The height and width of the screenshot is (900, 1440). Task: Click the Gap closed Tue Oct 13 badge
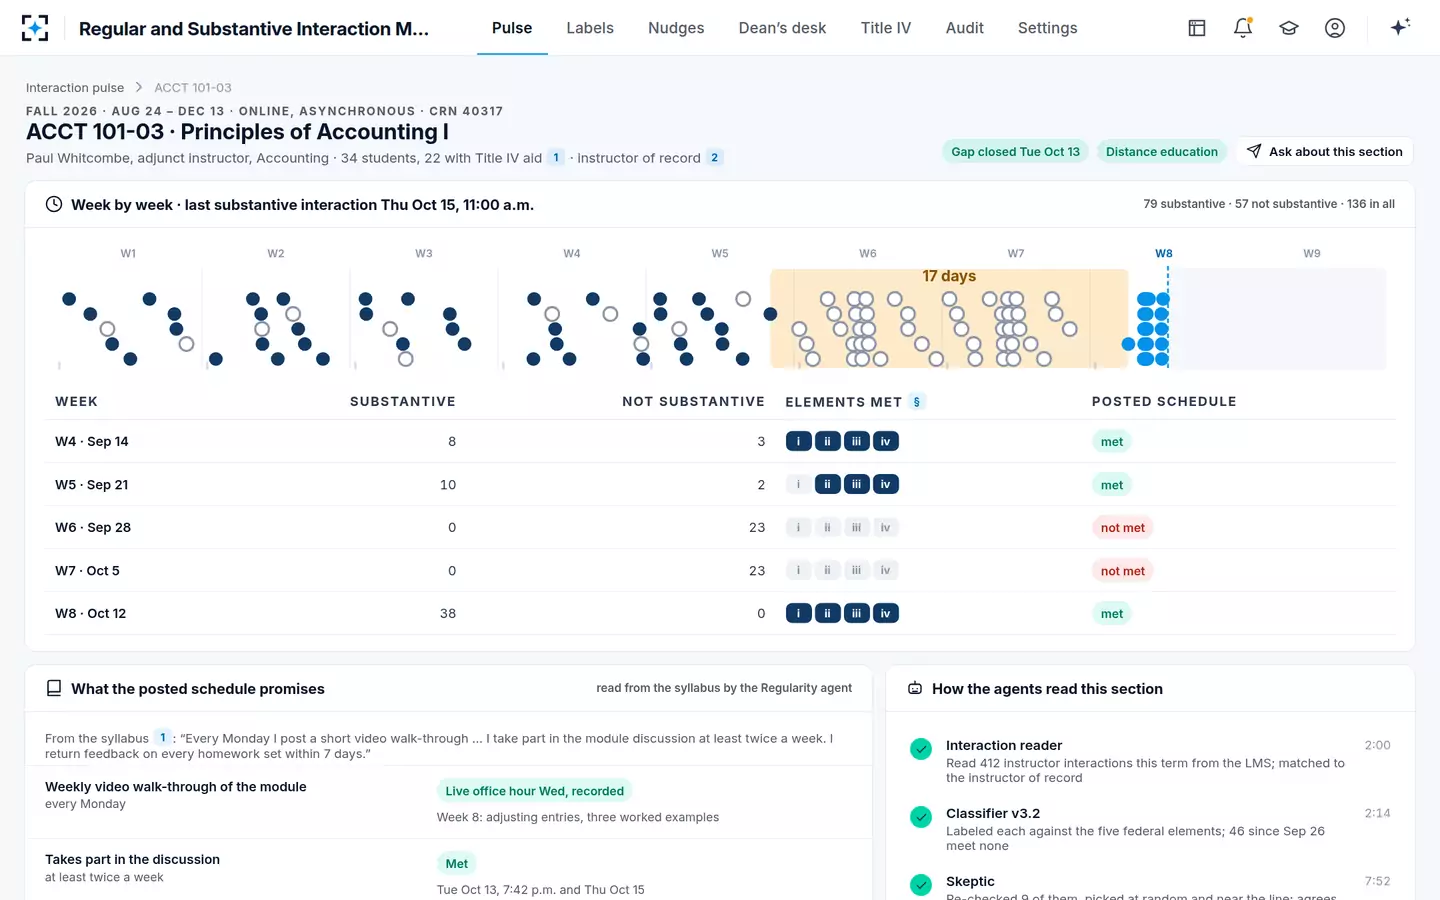coord(1016,152)
